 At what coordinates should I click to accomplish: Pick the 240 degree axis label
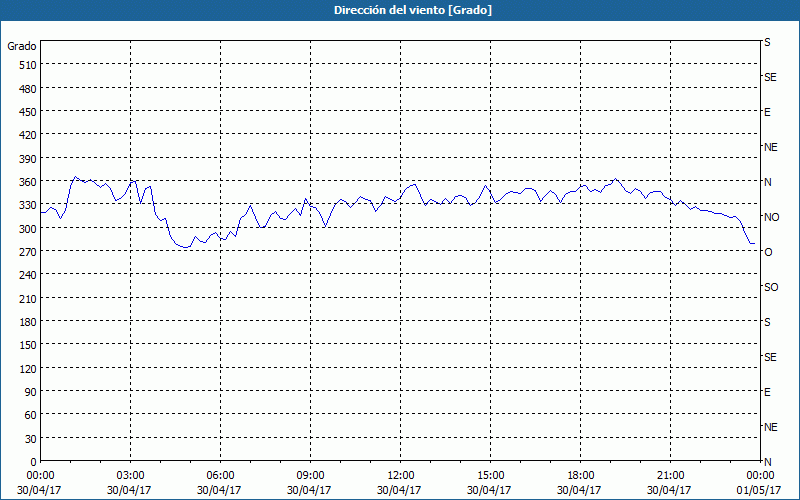(28, 276)
